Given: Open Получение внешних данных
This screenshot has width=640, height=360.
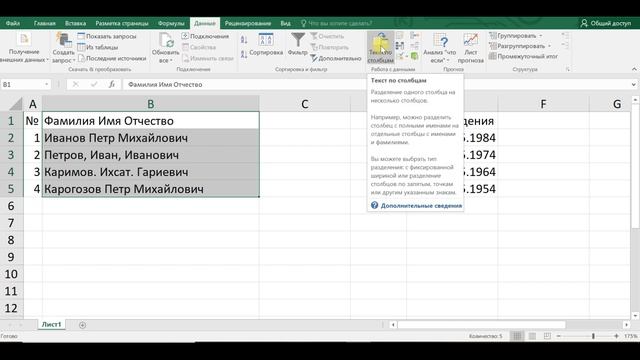Looking at the screenshot, I should point(24,48).
